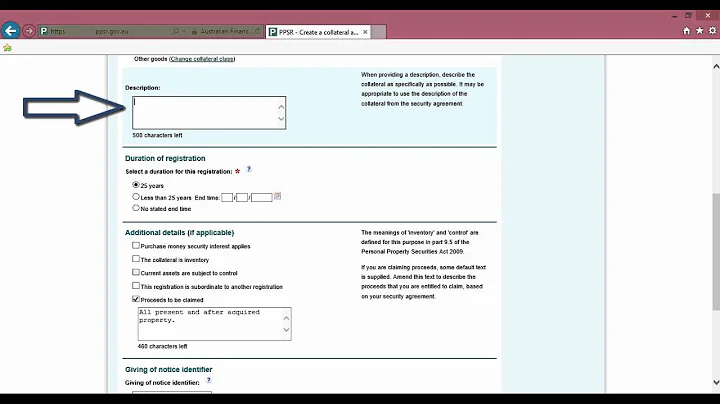Click the favorites bar star icon
720x404 pixels.
click(x=7, y=48)
